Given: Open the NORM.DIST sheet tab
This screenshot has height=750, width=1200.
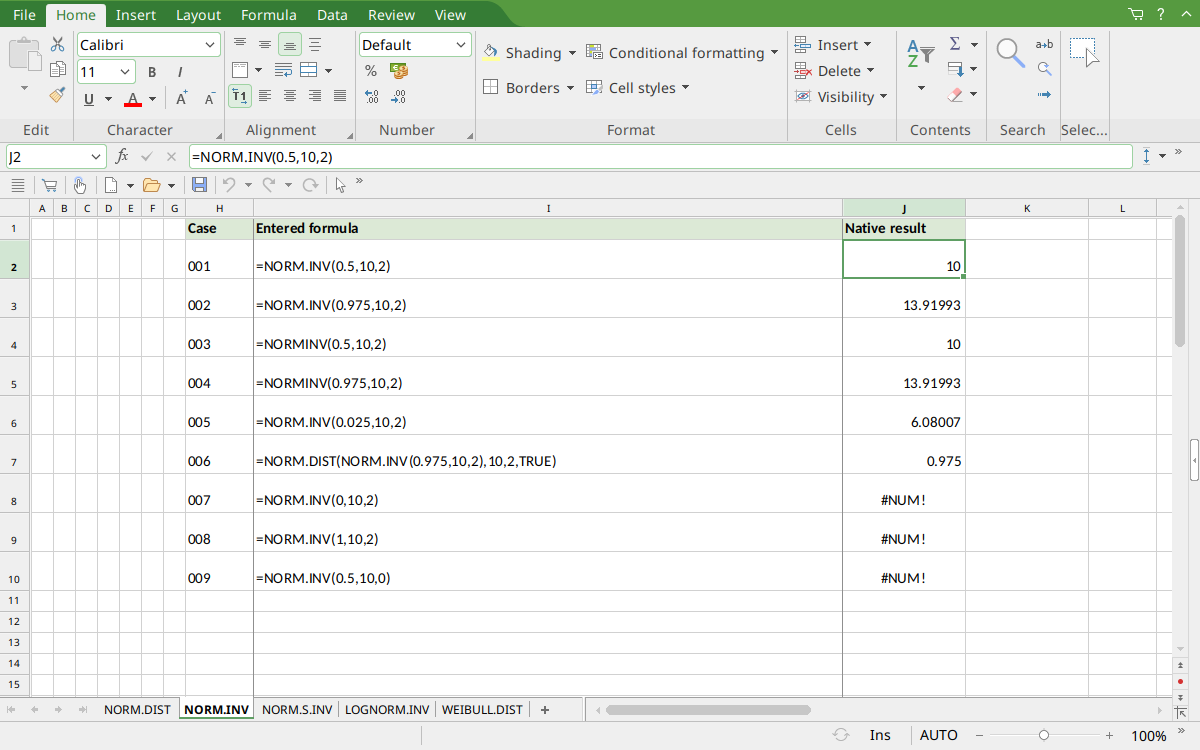Looking at the screenshot, I should coord(137,710).
